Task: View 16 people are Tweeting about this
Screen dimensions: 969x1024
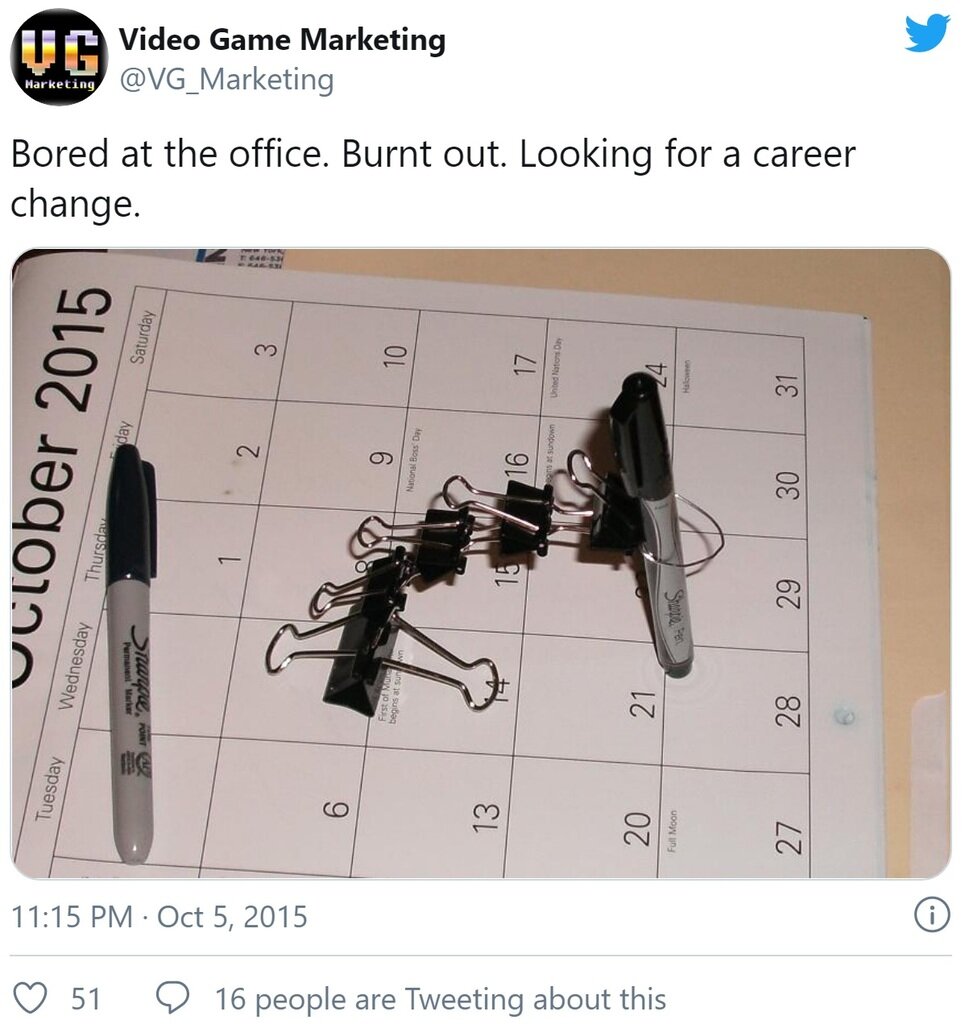Action: point(441,999)
